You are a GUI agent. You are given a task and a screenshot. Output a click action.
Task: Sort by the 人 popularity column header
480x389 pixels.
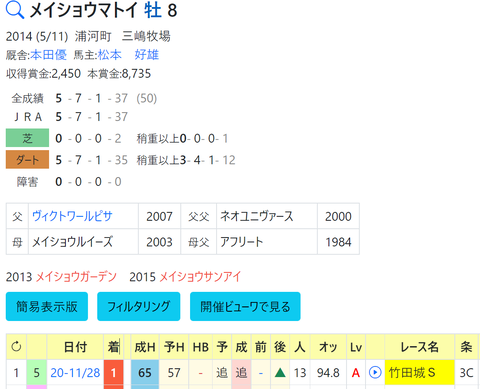[300, 347]
